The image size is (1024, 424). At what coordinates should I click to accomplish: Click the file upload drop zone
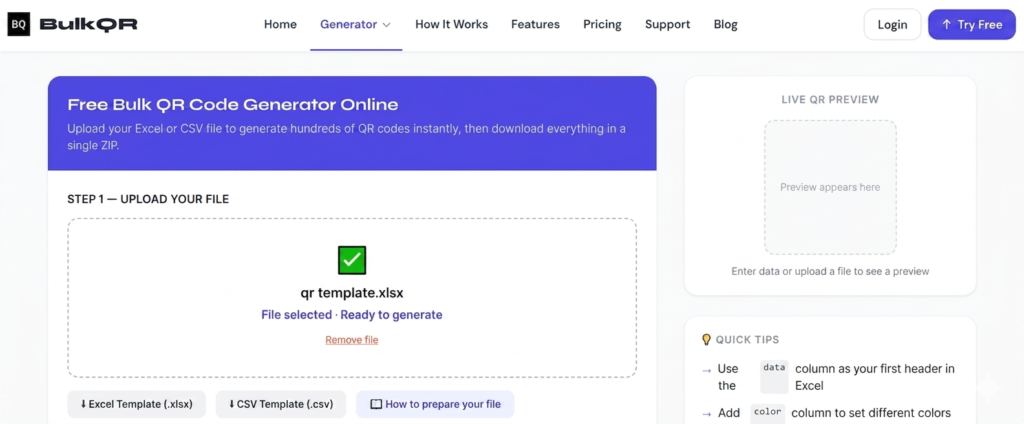coord(352,298)
